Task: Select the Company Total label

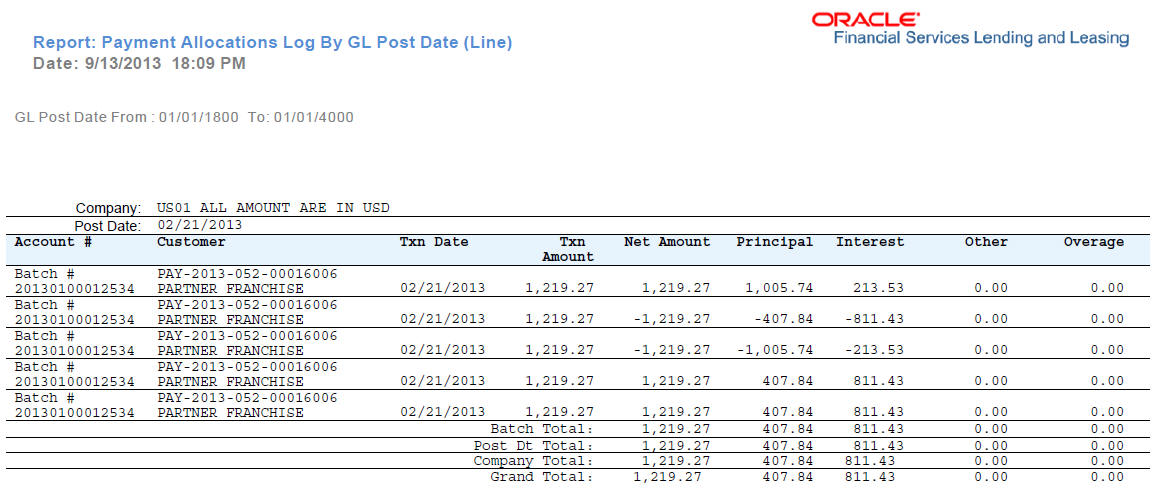Action: pyautogui.click(x=534, y=461)
